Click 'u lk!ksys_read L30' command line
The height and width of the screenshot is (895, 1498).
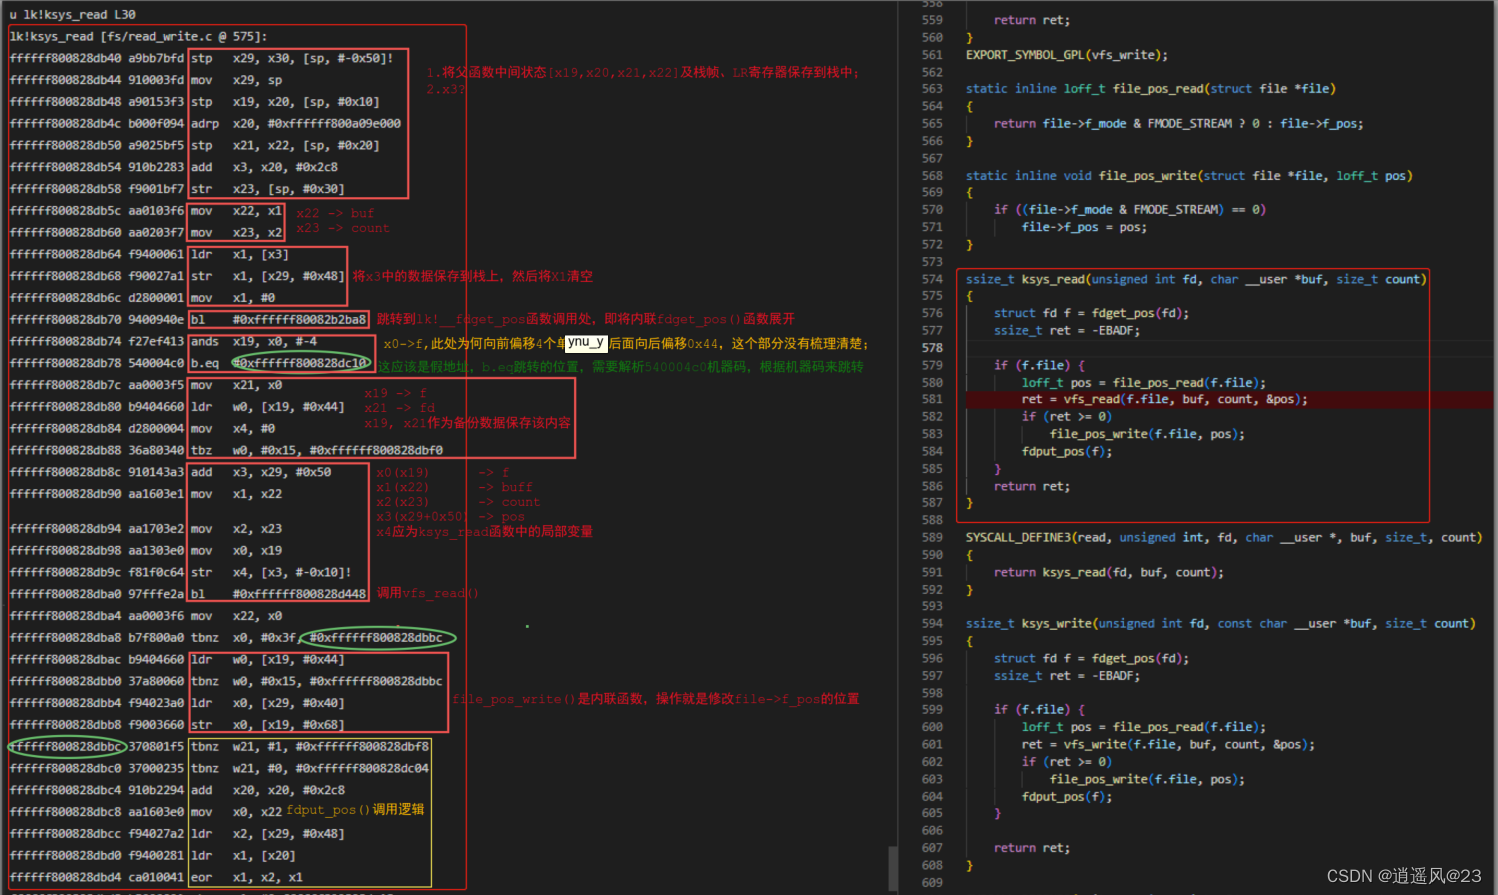coord(72,15)
